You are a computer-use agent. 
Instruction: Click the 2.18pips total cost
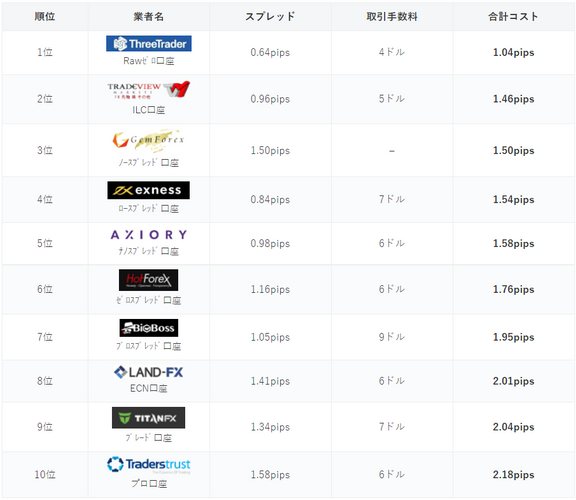click(x=514, y=475)
